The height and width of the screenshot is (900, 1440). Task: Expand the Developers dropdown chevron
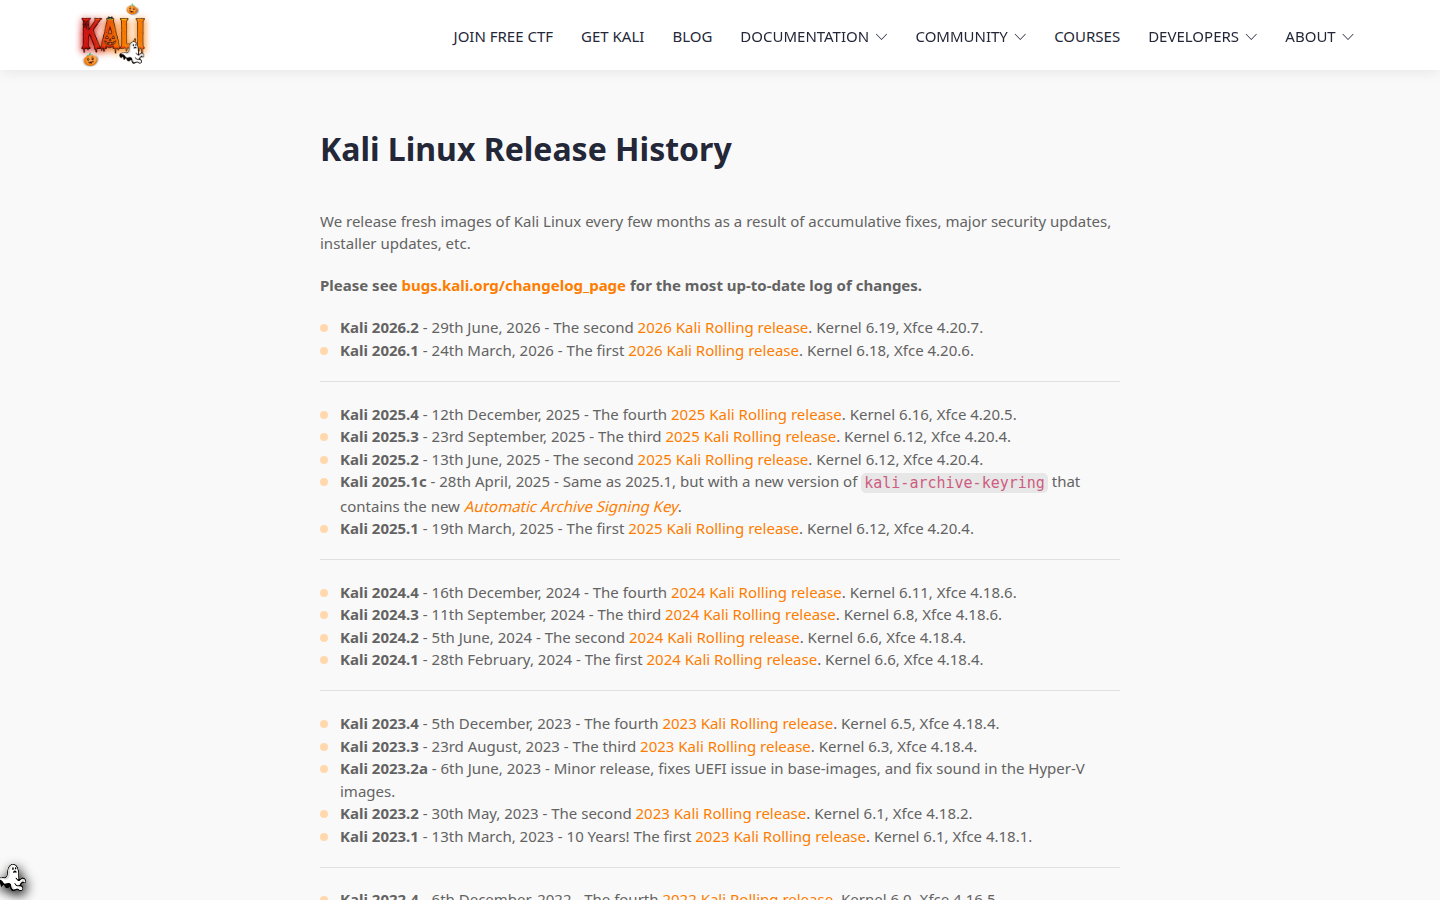pos(1251,37)
